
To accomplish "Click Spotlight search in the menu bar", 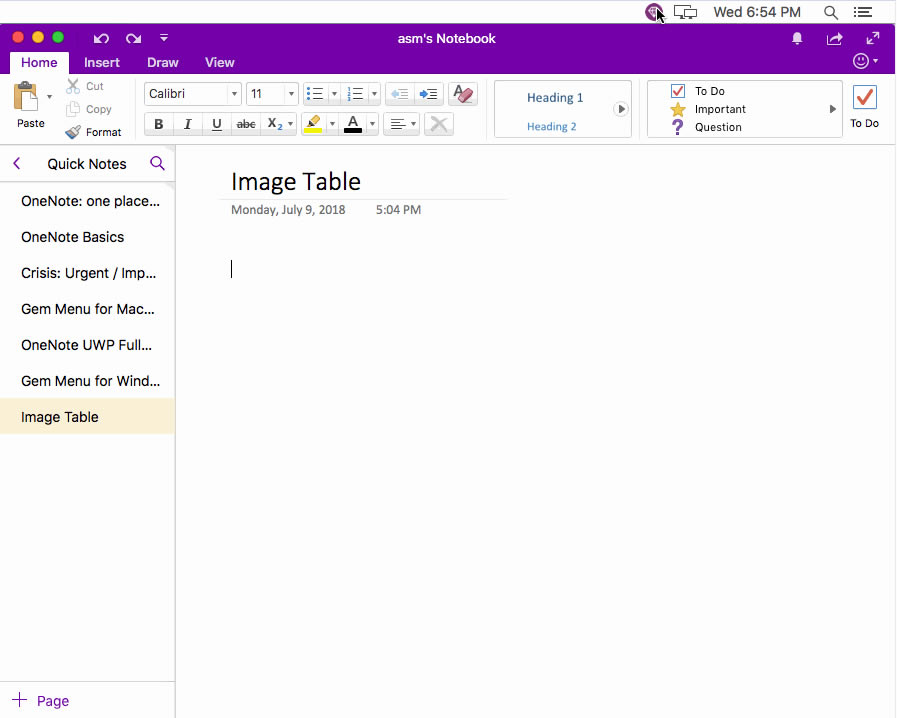I will pyautogui.click(x=831, y=11).
